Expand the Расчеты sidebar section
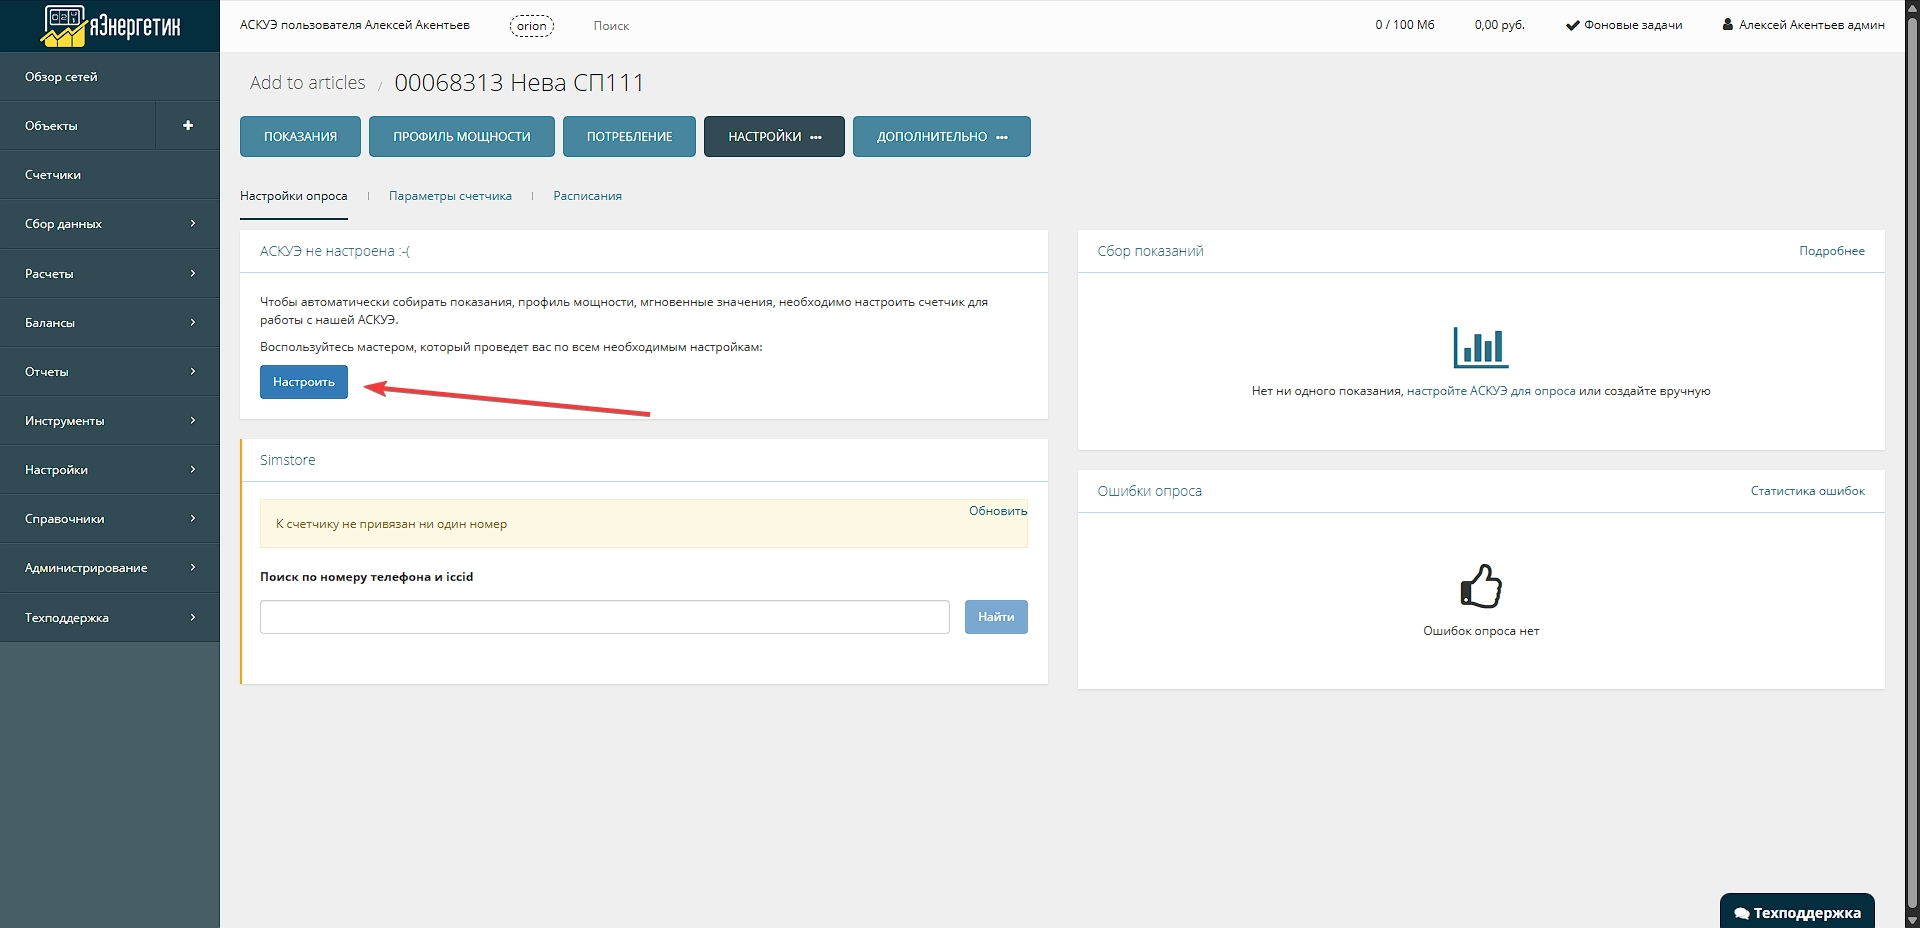This screenshot has width=1920, height=928. click(110, 273)
